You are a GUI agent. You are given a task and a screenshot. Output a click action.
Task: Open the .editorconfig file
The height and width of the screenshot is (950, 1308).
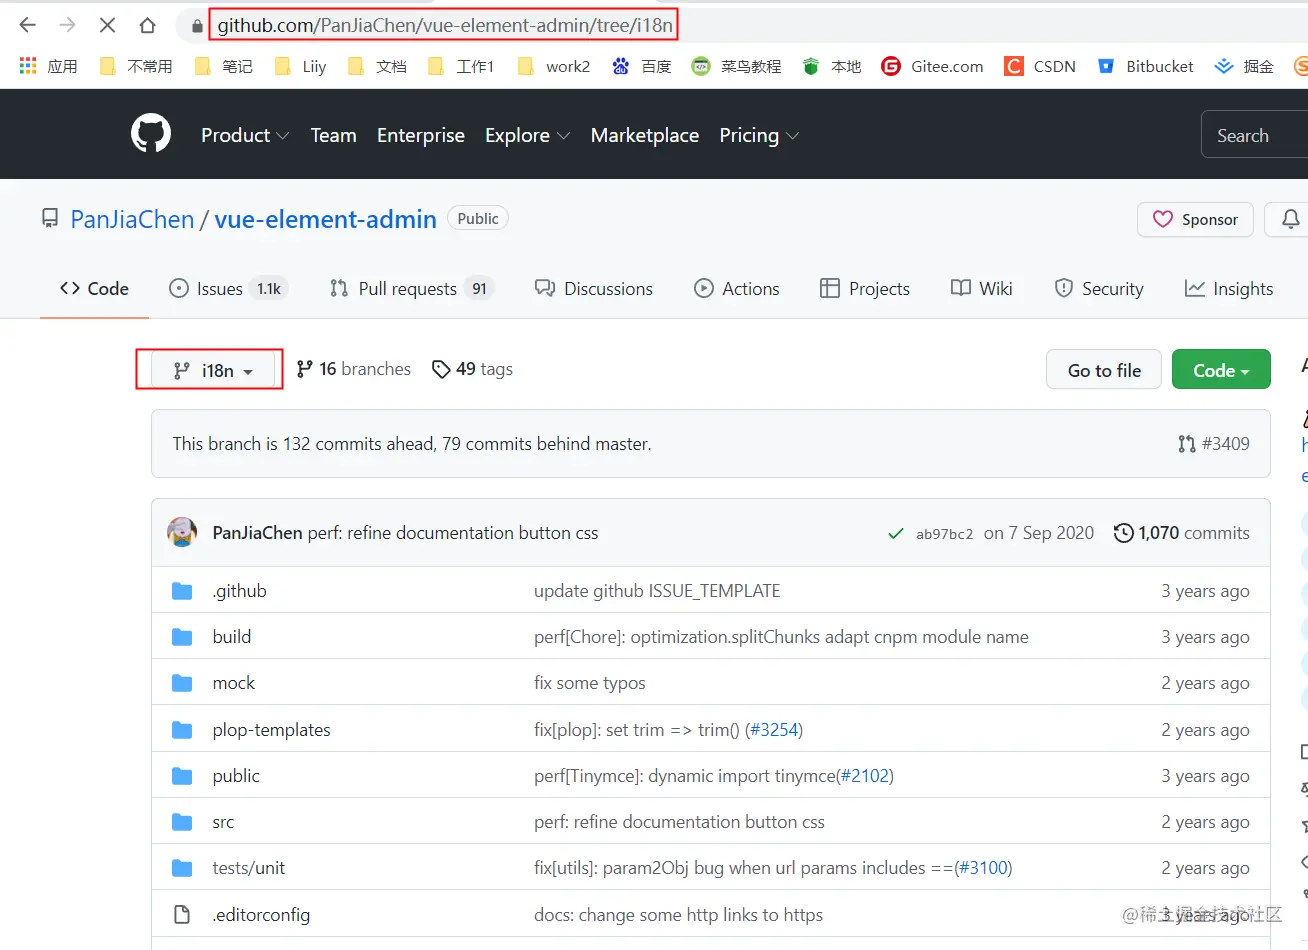click(261, 915)
